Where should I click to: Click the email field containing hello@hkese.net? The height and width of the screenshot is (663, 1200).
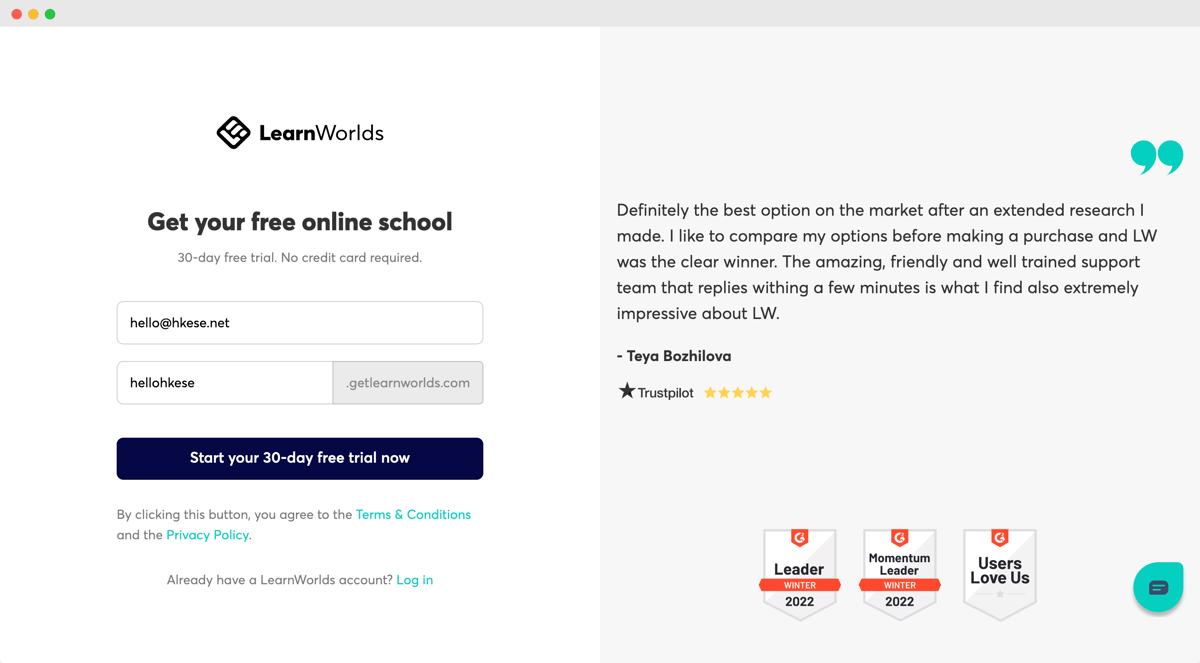[300, 323]
